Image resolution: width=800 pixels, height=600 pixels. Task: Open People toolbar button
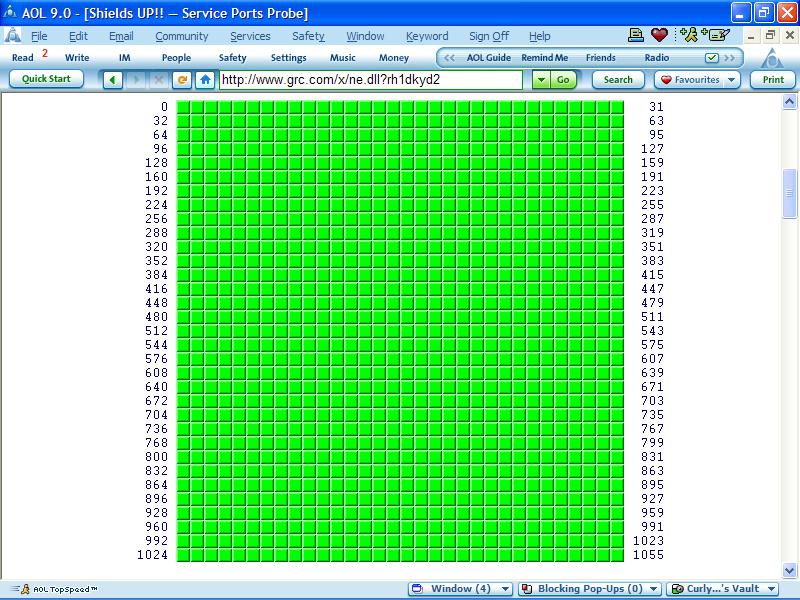point(176,58)
